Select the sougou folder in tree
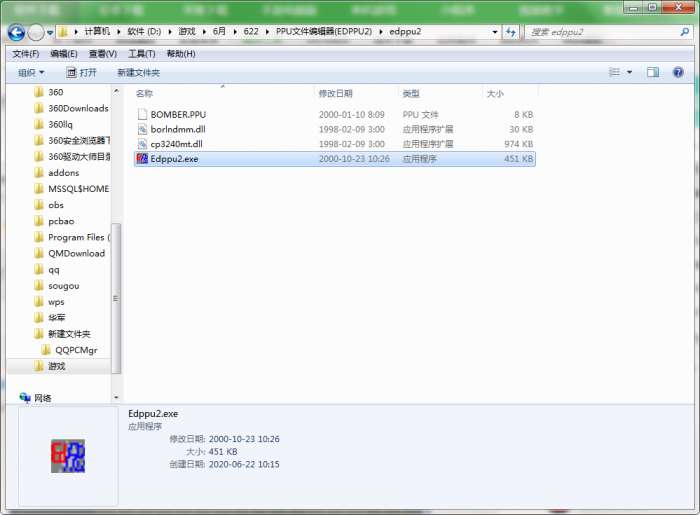Image resolution: width=700 pixels, height=515 pixels. pos(63,286)
